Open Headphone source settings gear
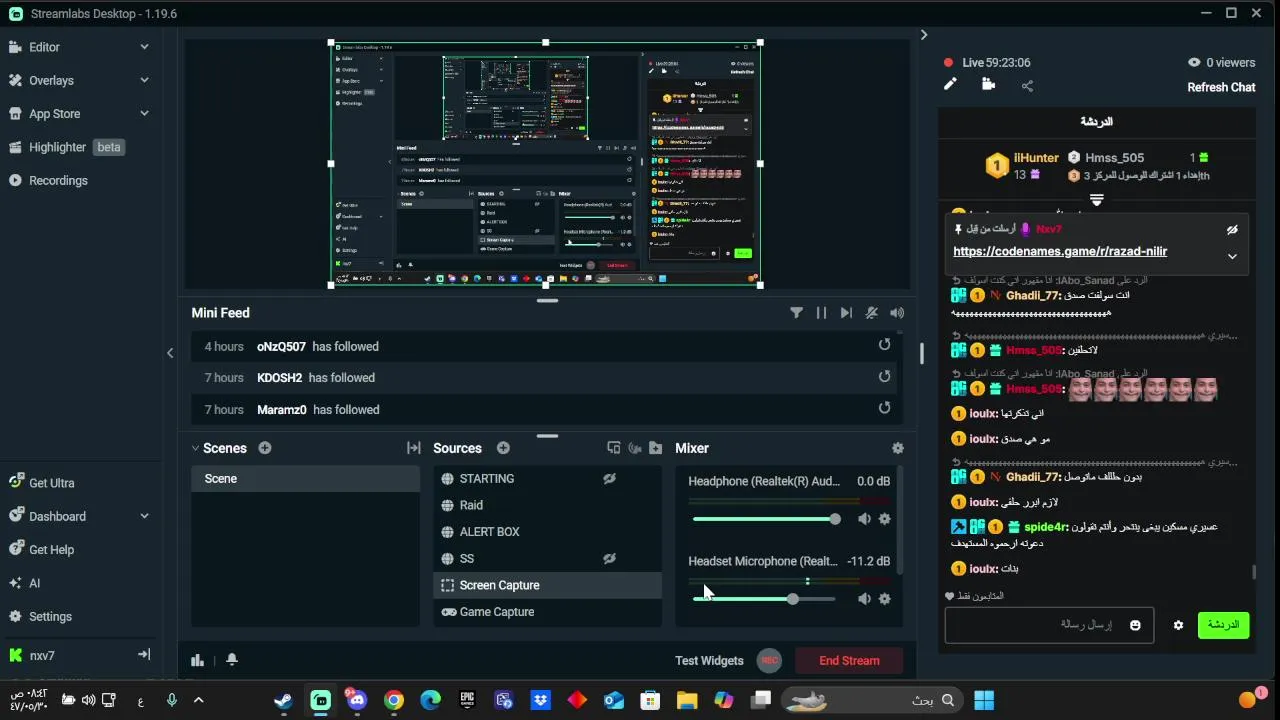Viewport: 1280px width, 720px height. (884, 519)
